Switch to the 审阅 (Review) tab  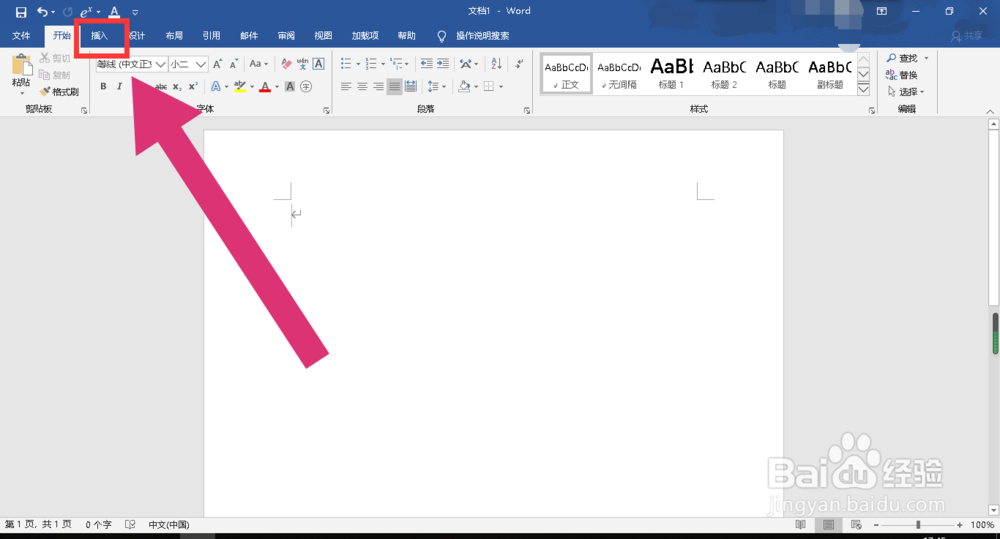click(x=286, y=36)
